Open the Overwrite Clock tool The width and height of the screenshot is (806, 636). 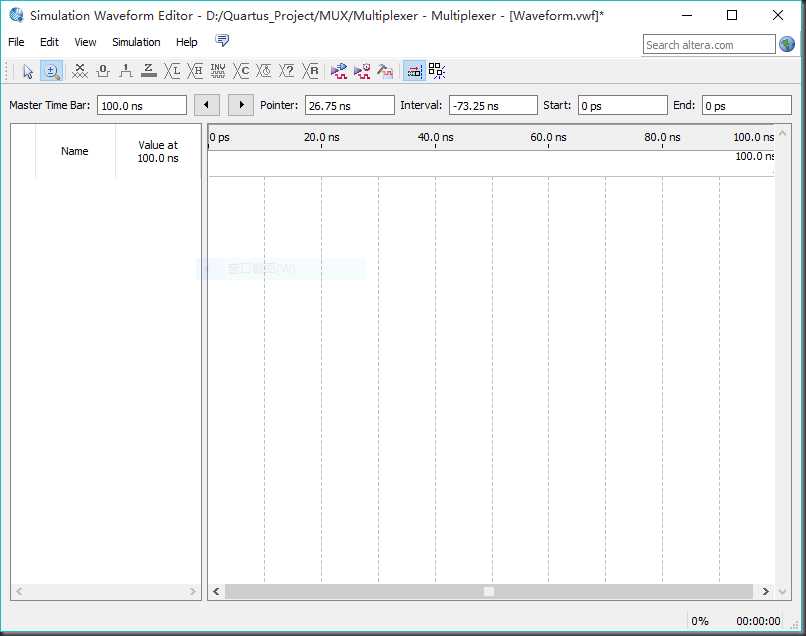tap(264, 71)
